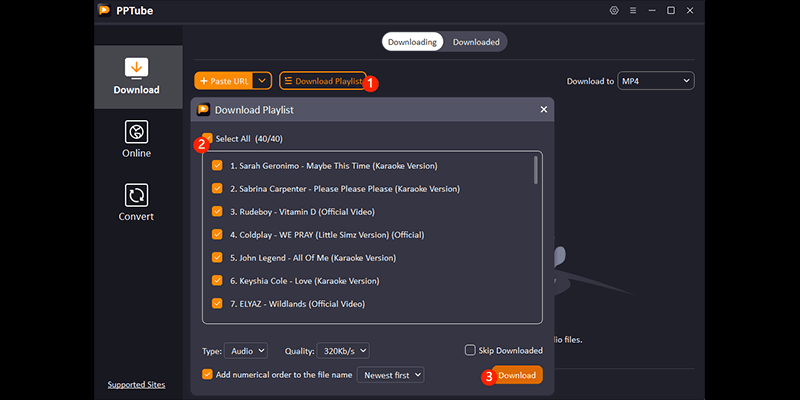Uncheck Sarah Geronimo - Maybe This Time
Image resolution: width=800 pixels, height=400 pixels.
[x=217, y=166]
